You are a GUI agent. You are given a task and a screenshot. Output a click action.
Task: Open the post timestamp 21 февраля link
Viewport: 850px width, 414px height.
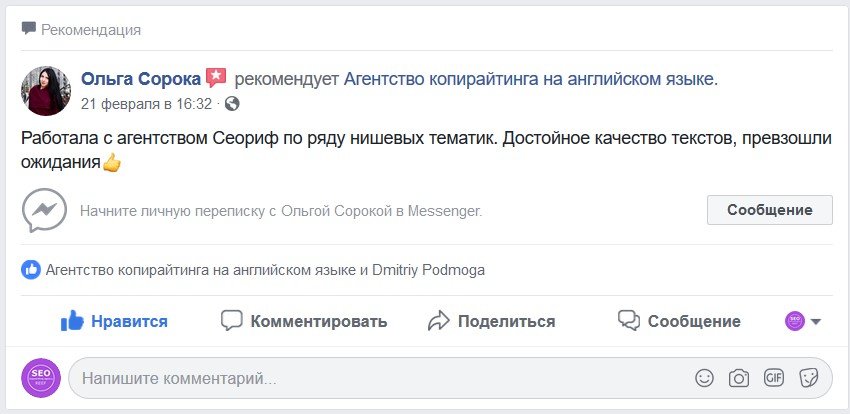[146, 103]
